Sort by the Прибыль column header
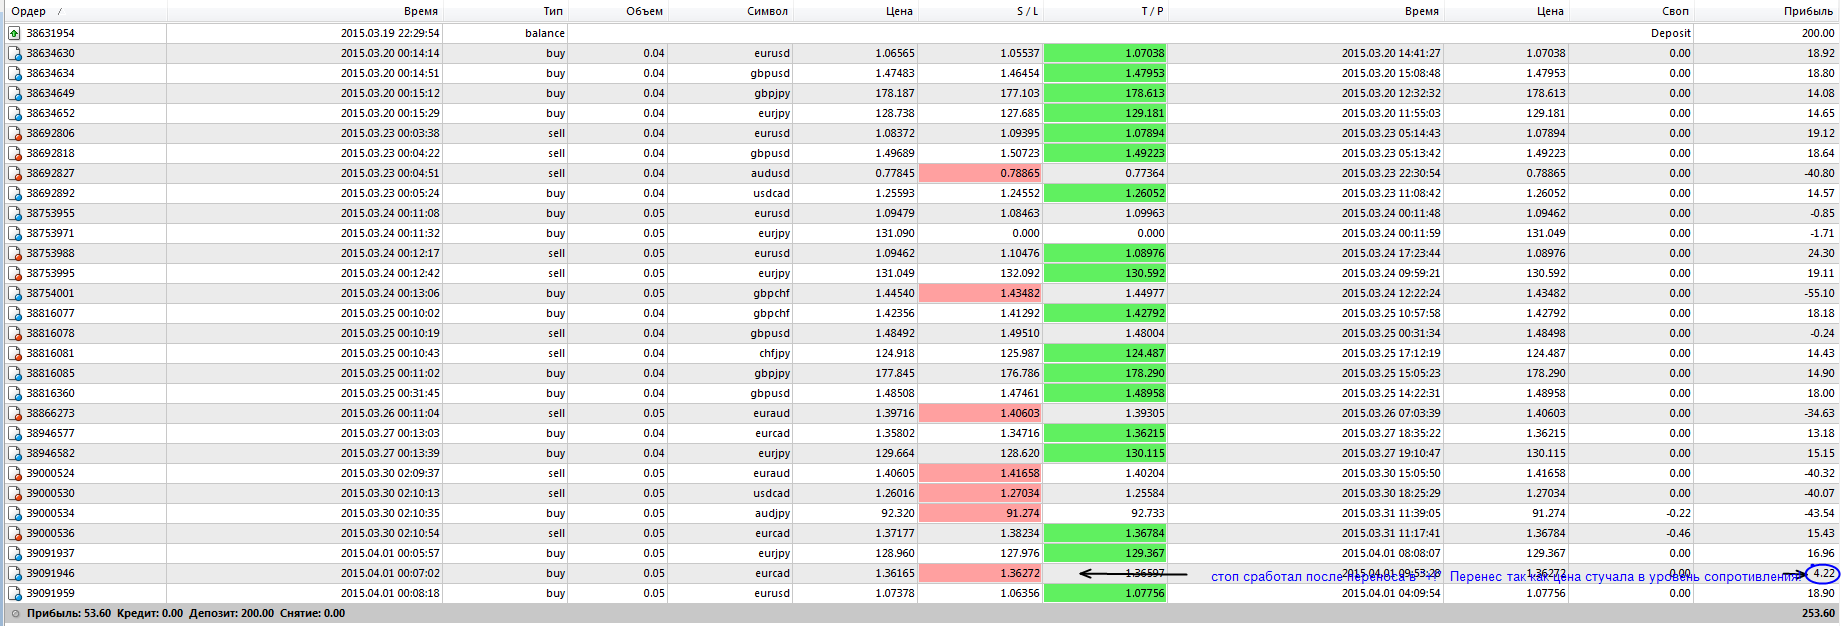The height and width of the screenshot is (626, 1841). (x=1808, y=11)
